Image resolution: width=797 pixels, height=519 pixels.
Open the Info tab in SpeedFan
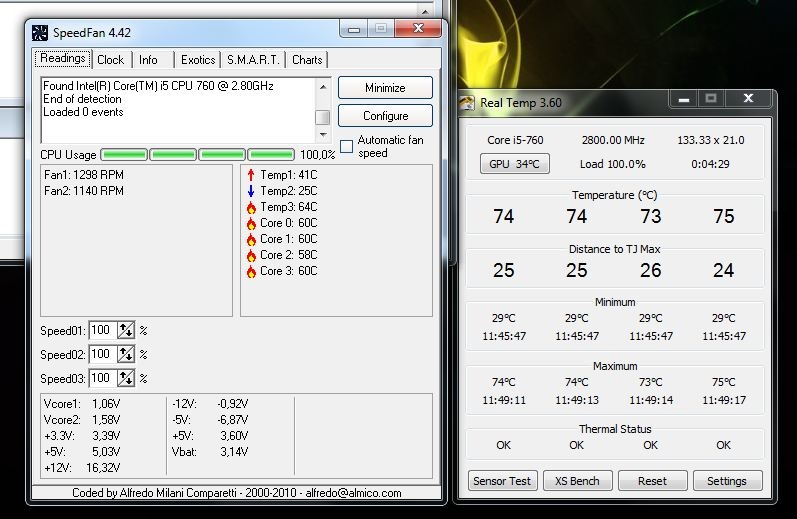(x=148, y=60)
